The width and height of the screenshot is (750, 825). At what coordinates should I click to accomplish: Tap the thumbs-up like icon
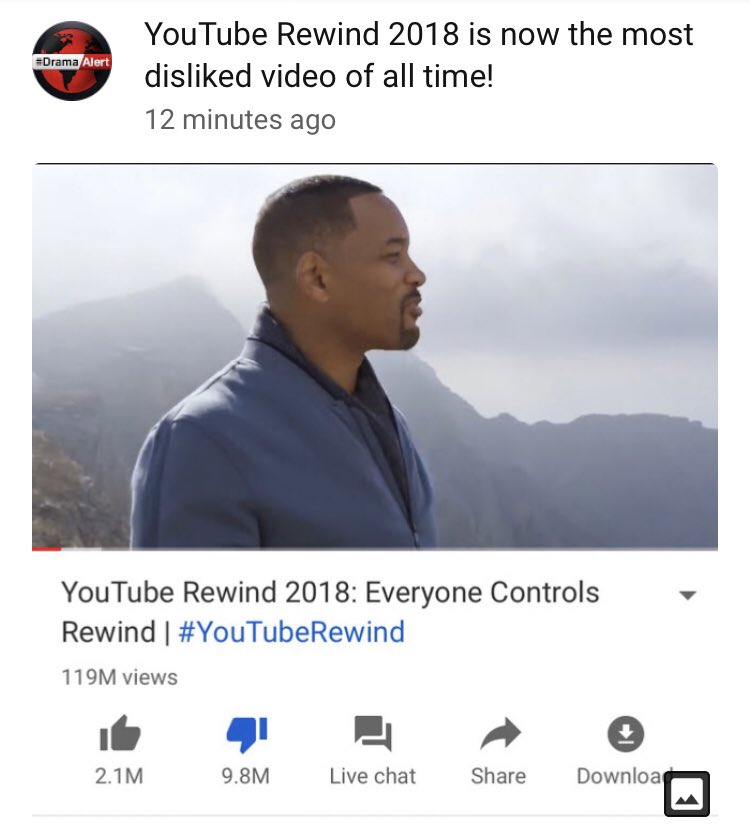tap(120, 733)
